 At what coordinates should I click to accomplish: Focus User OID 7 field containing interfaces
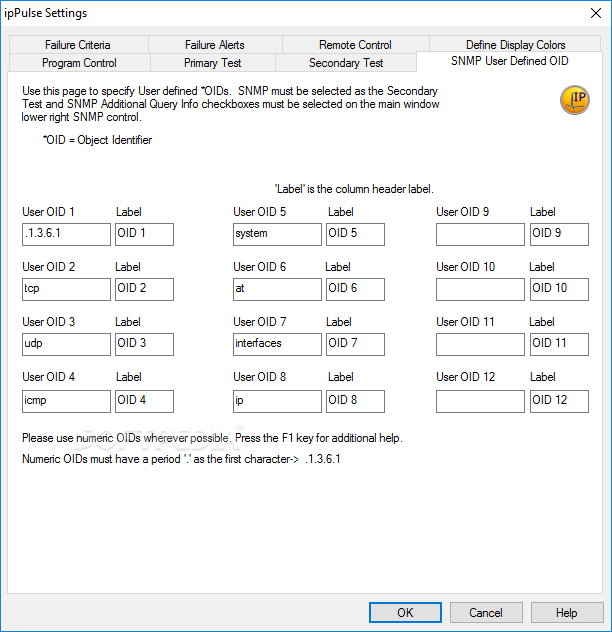coord(277,344)
